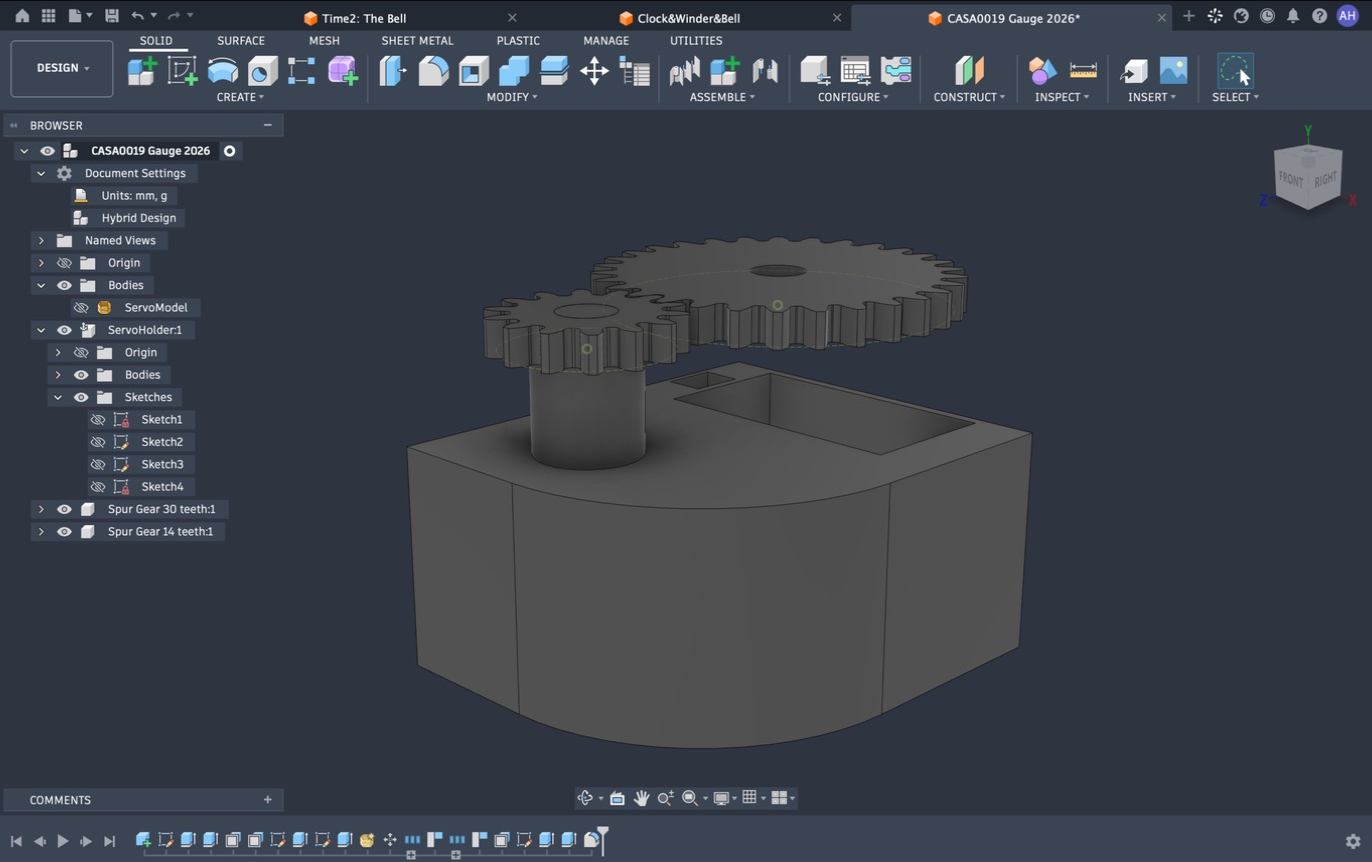
Task: Click the timeline end marker
Action: coord(603,838)
